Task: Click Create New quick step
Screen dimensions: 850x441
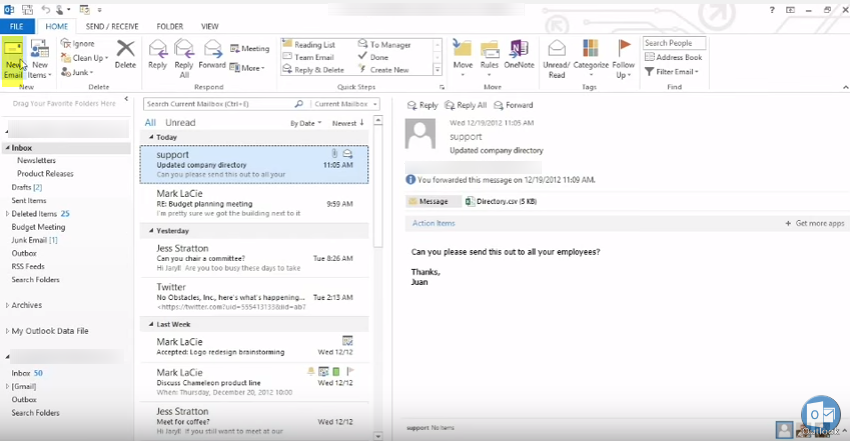Action: (383, 69)
